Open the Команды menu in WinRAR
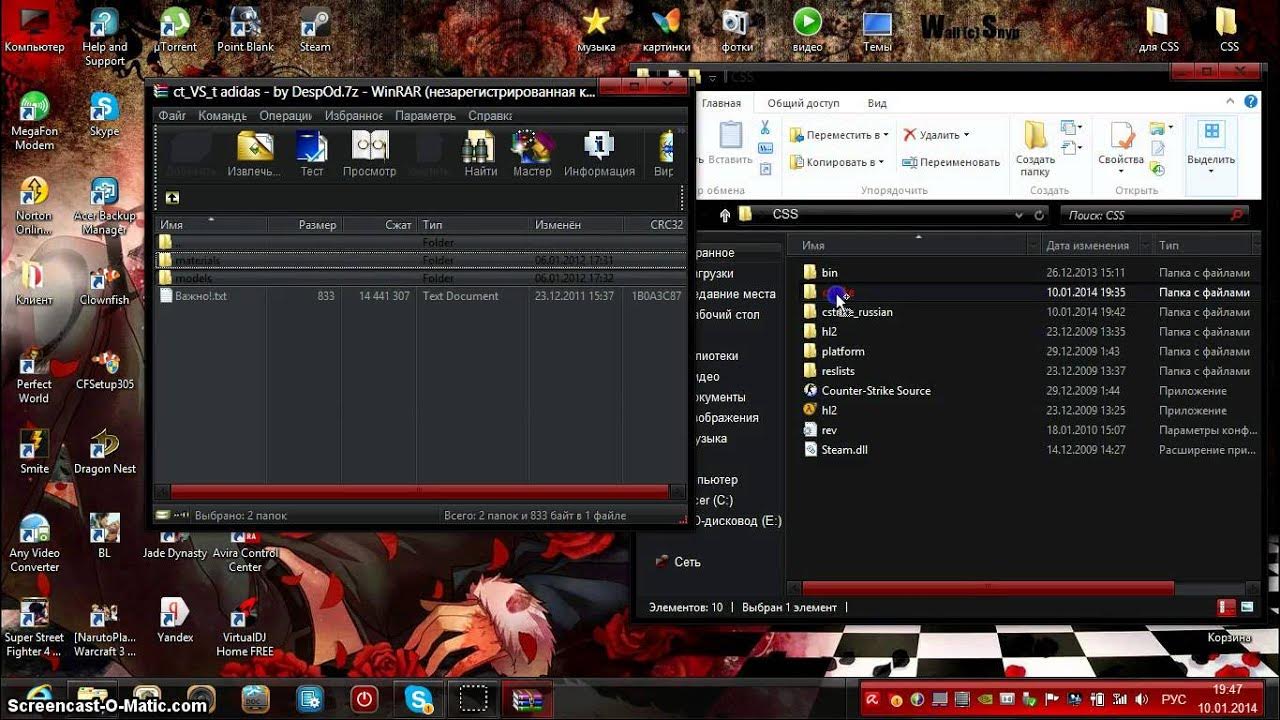The height and width of the screenshot is (720, 1280). 222,116
